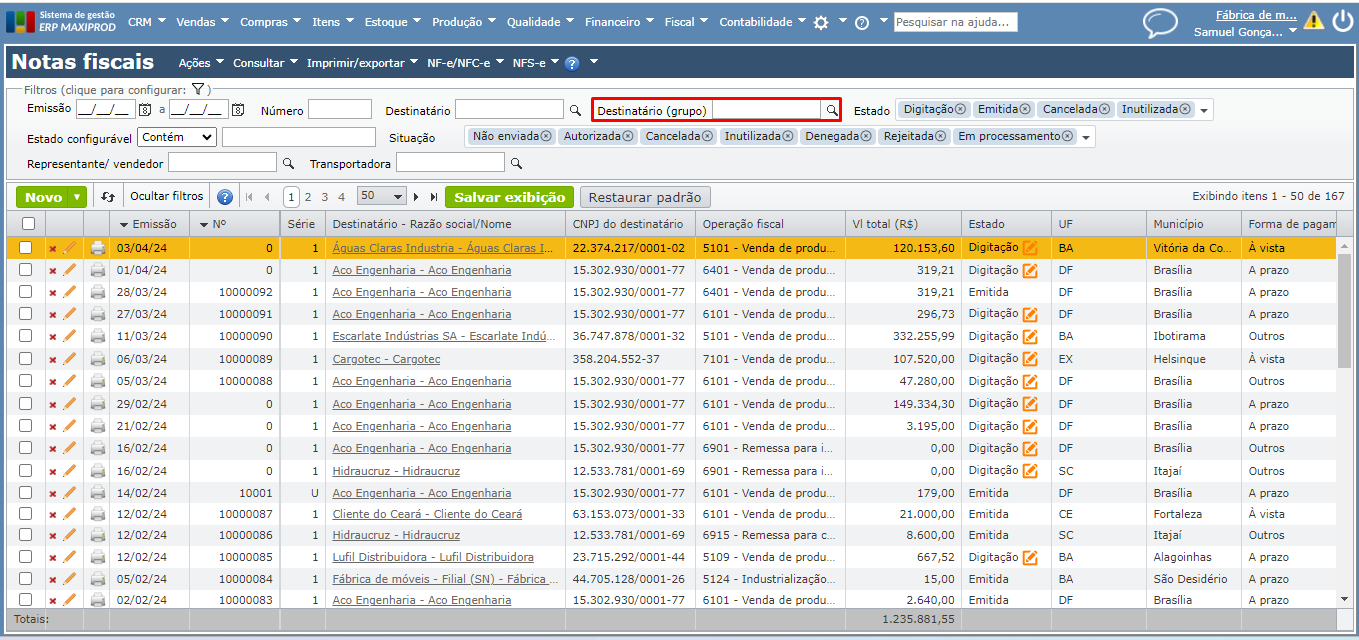Click search magnifier for Destinatário (grupo)
The width and height of the screenshot is (1359, 640).
(x=830, y=110)
